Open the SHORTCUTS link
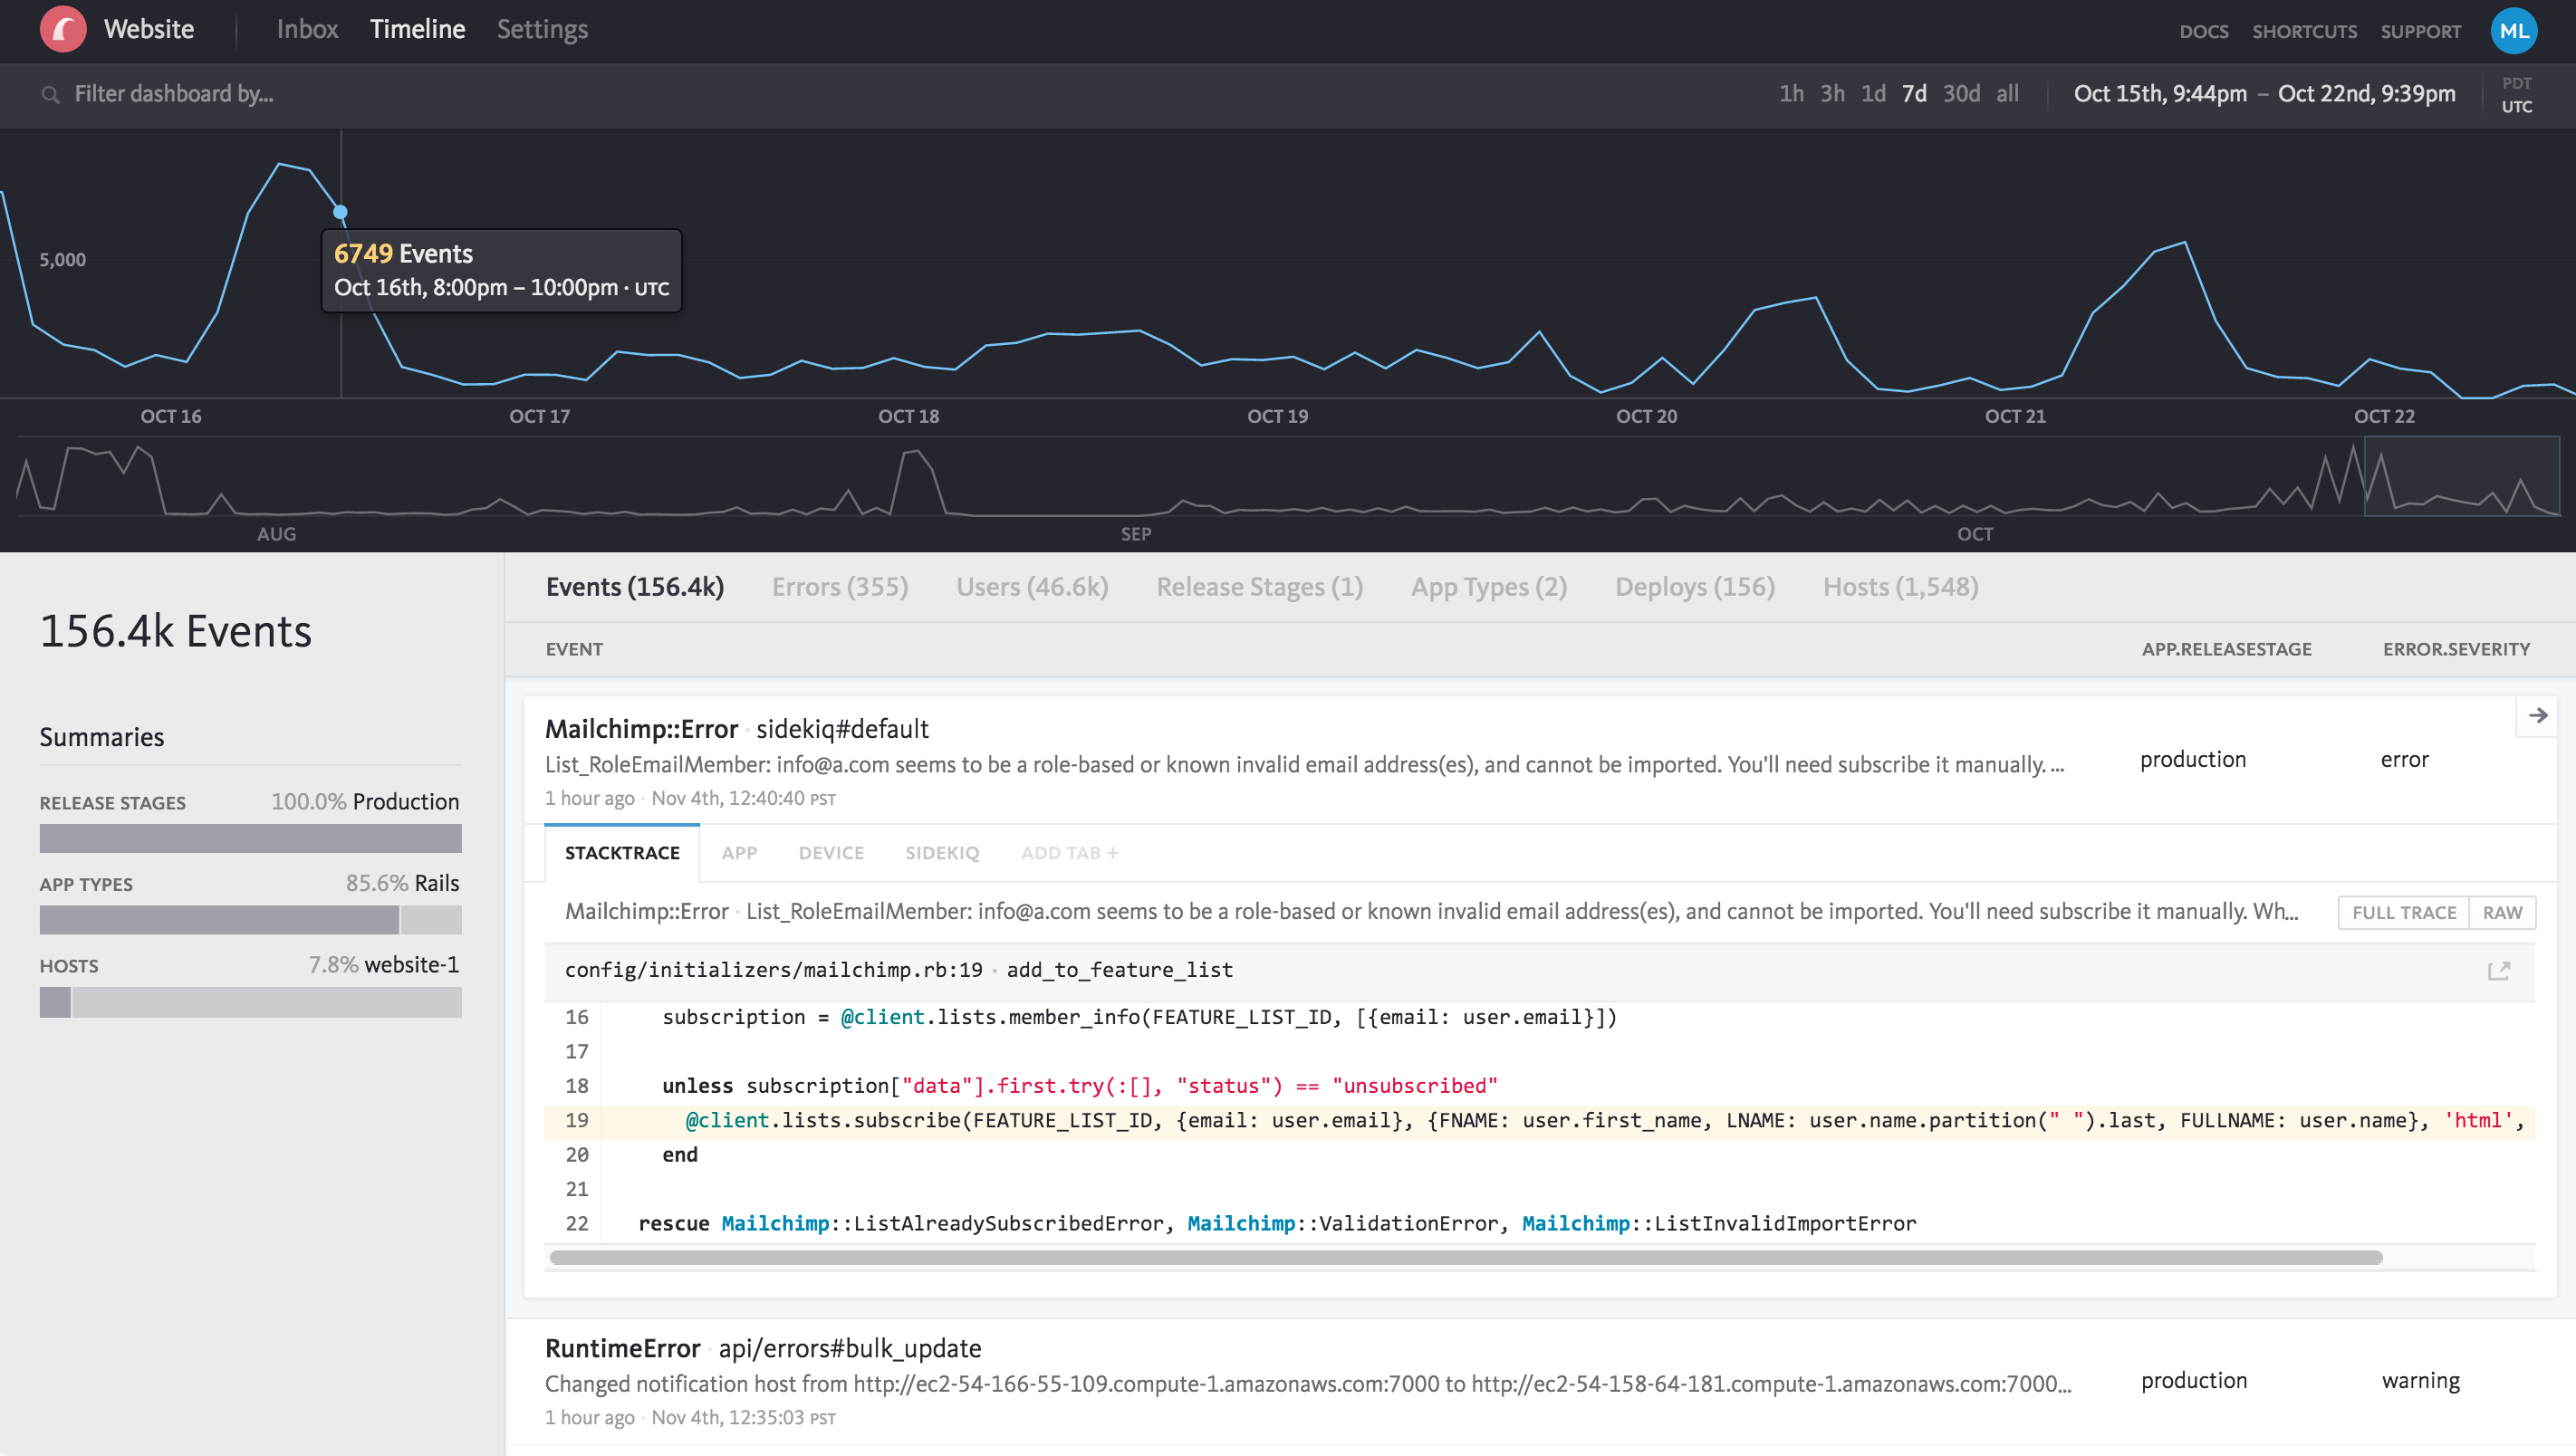The height and width of the screenshot is (1456, 2576). click(2304, 31)
